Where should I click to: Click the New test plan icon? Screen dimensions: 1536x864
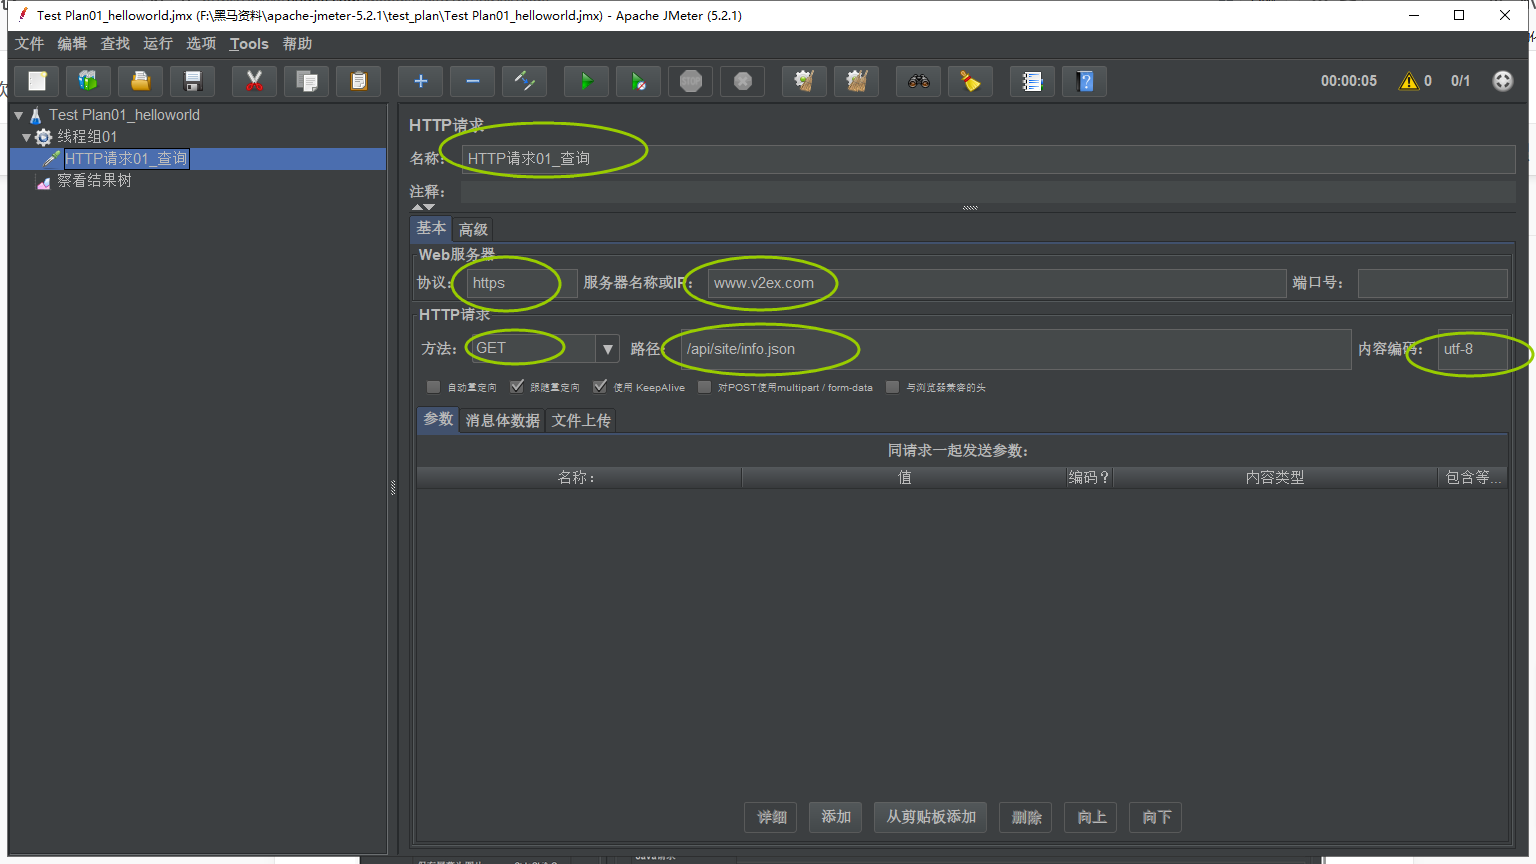coord(37,81)
